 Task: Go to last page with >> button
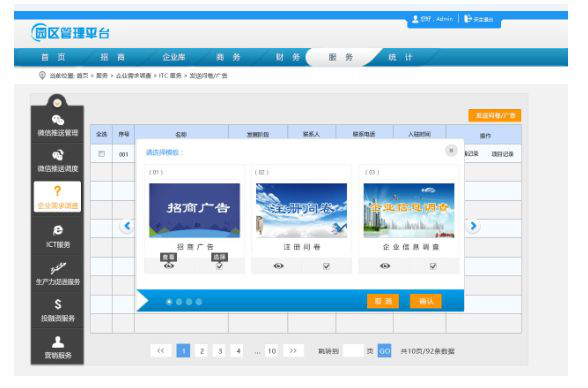click(293, 351)
